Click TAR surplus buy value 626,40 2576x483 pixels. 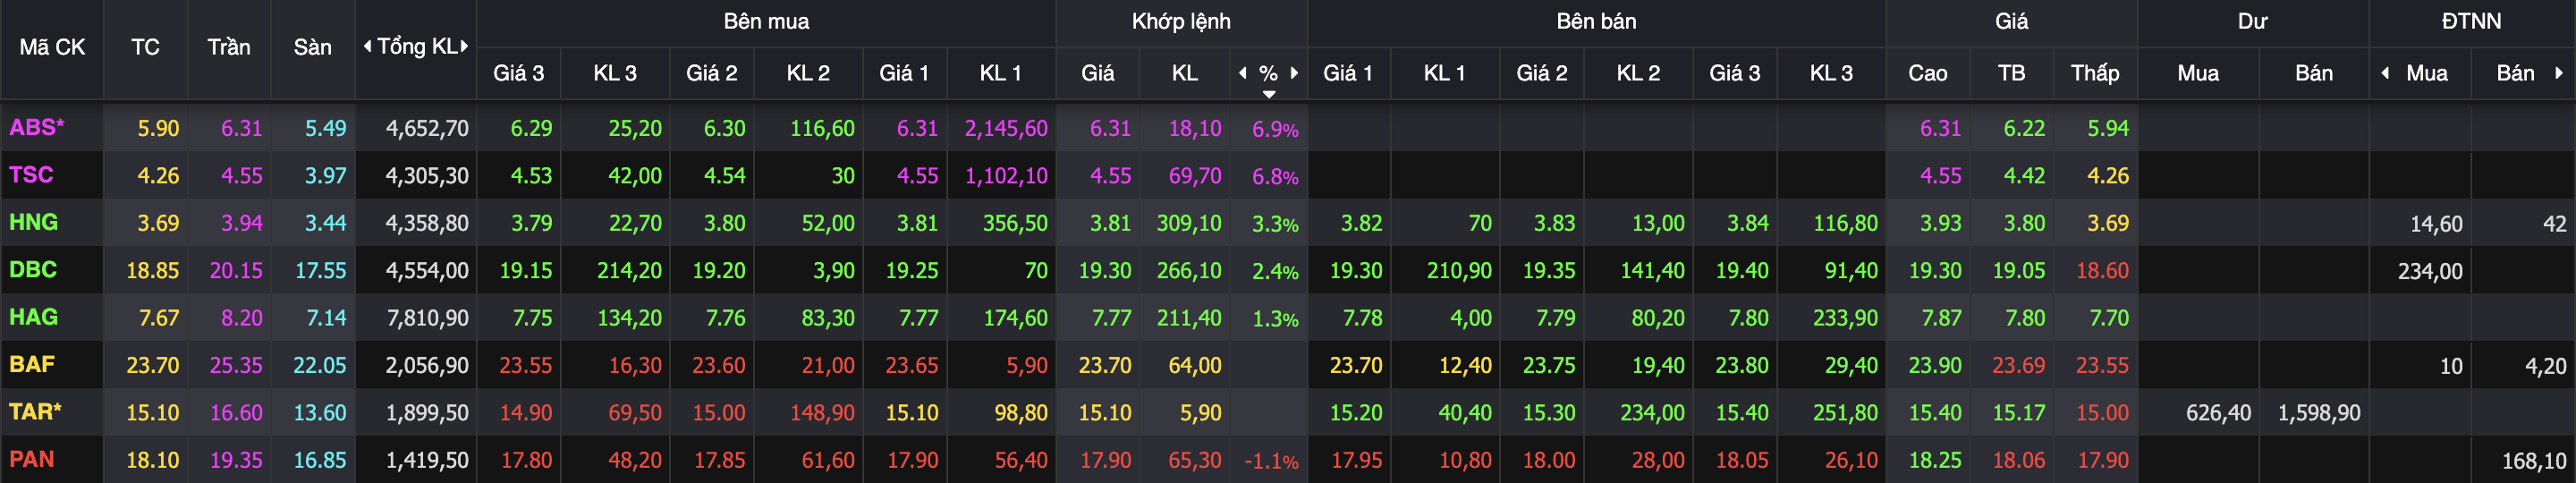(x=2218, y=413)
